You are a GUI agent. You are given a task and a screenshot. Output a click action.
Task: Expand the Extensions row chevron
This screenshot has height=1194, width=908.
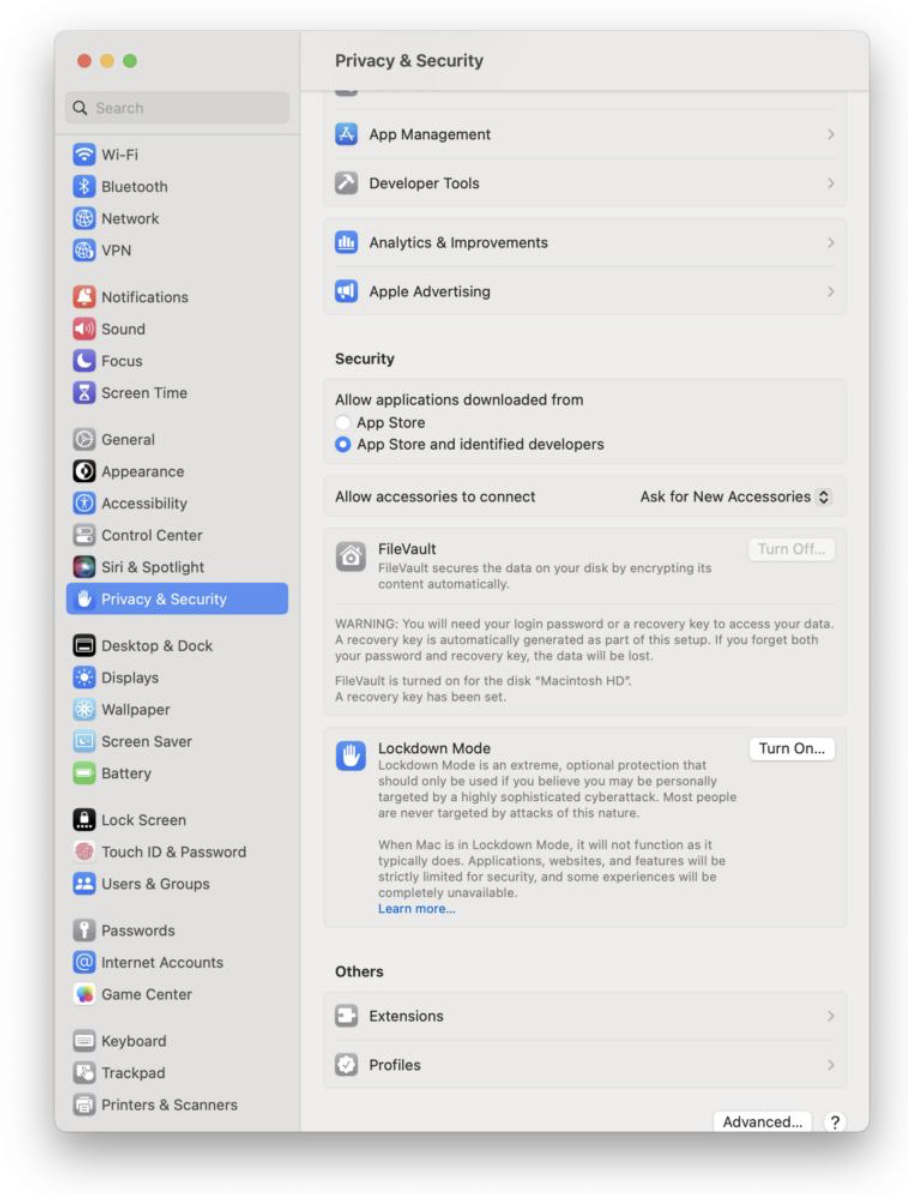click(x=830, y=1017)
